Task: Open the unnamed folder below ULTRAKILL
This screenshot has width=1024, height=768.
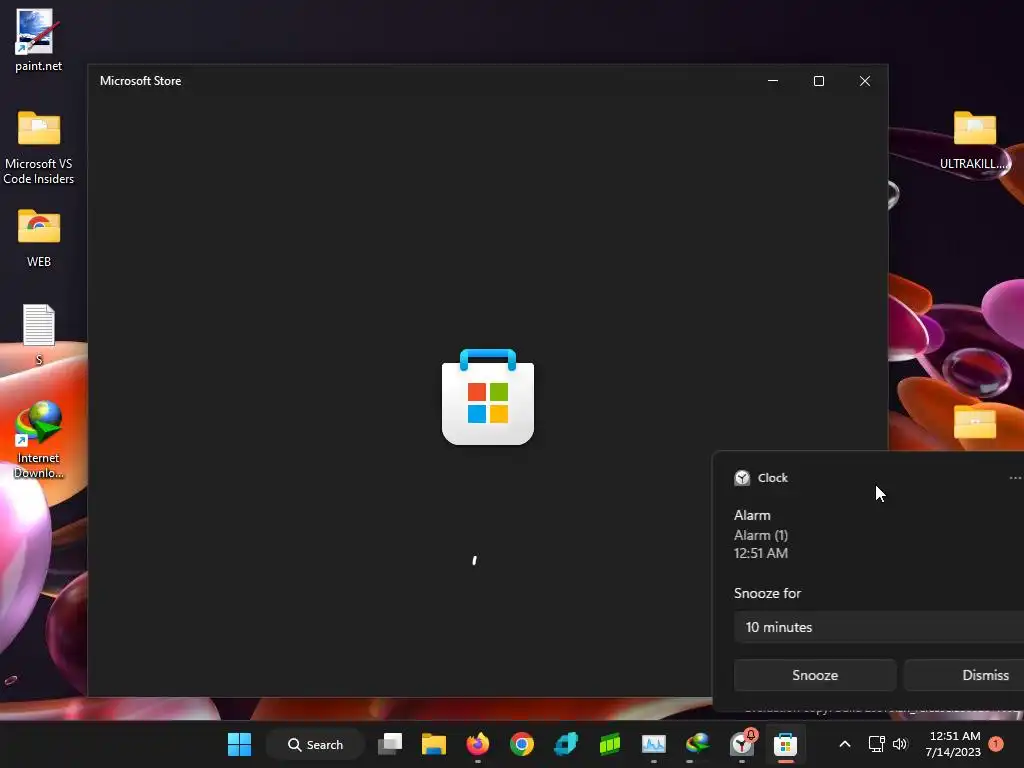Action: point(974,422)
